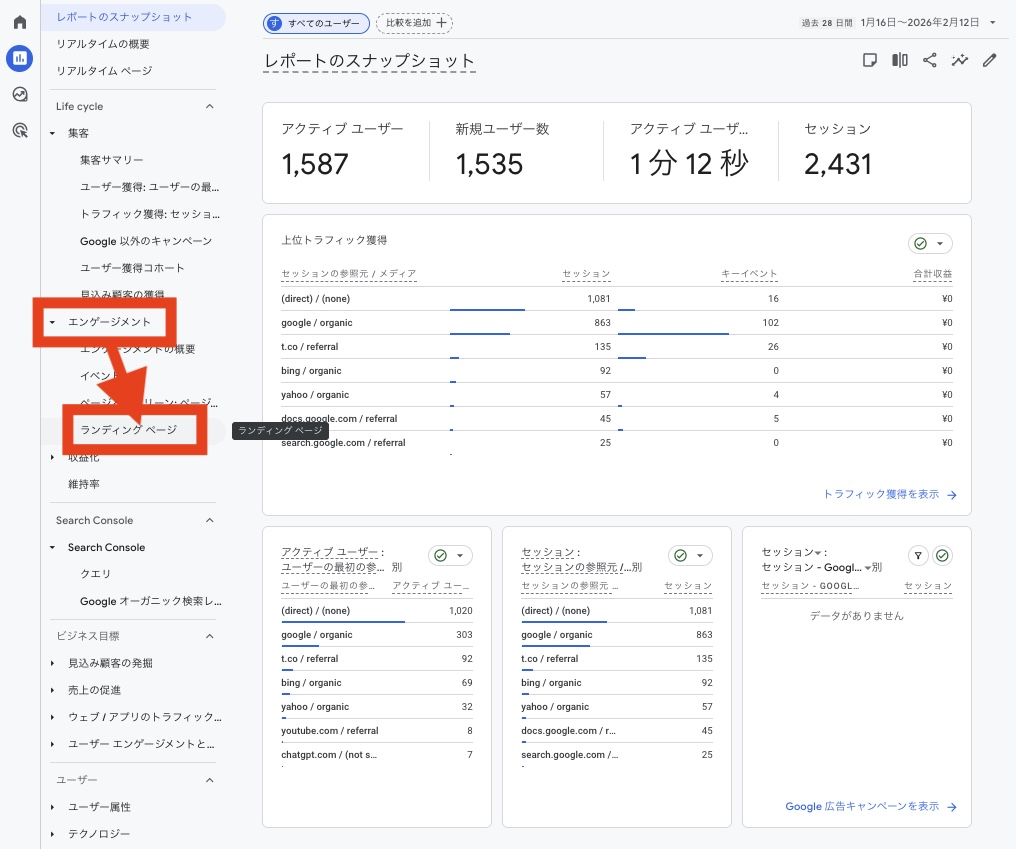Click the share icon for this report
This screenshot has height=849, width=1016.
930,60
